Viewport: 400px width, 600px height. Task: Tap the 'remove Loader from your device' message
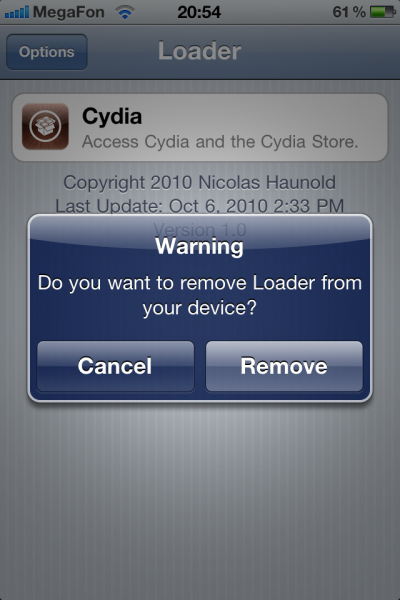point(200,295)
